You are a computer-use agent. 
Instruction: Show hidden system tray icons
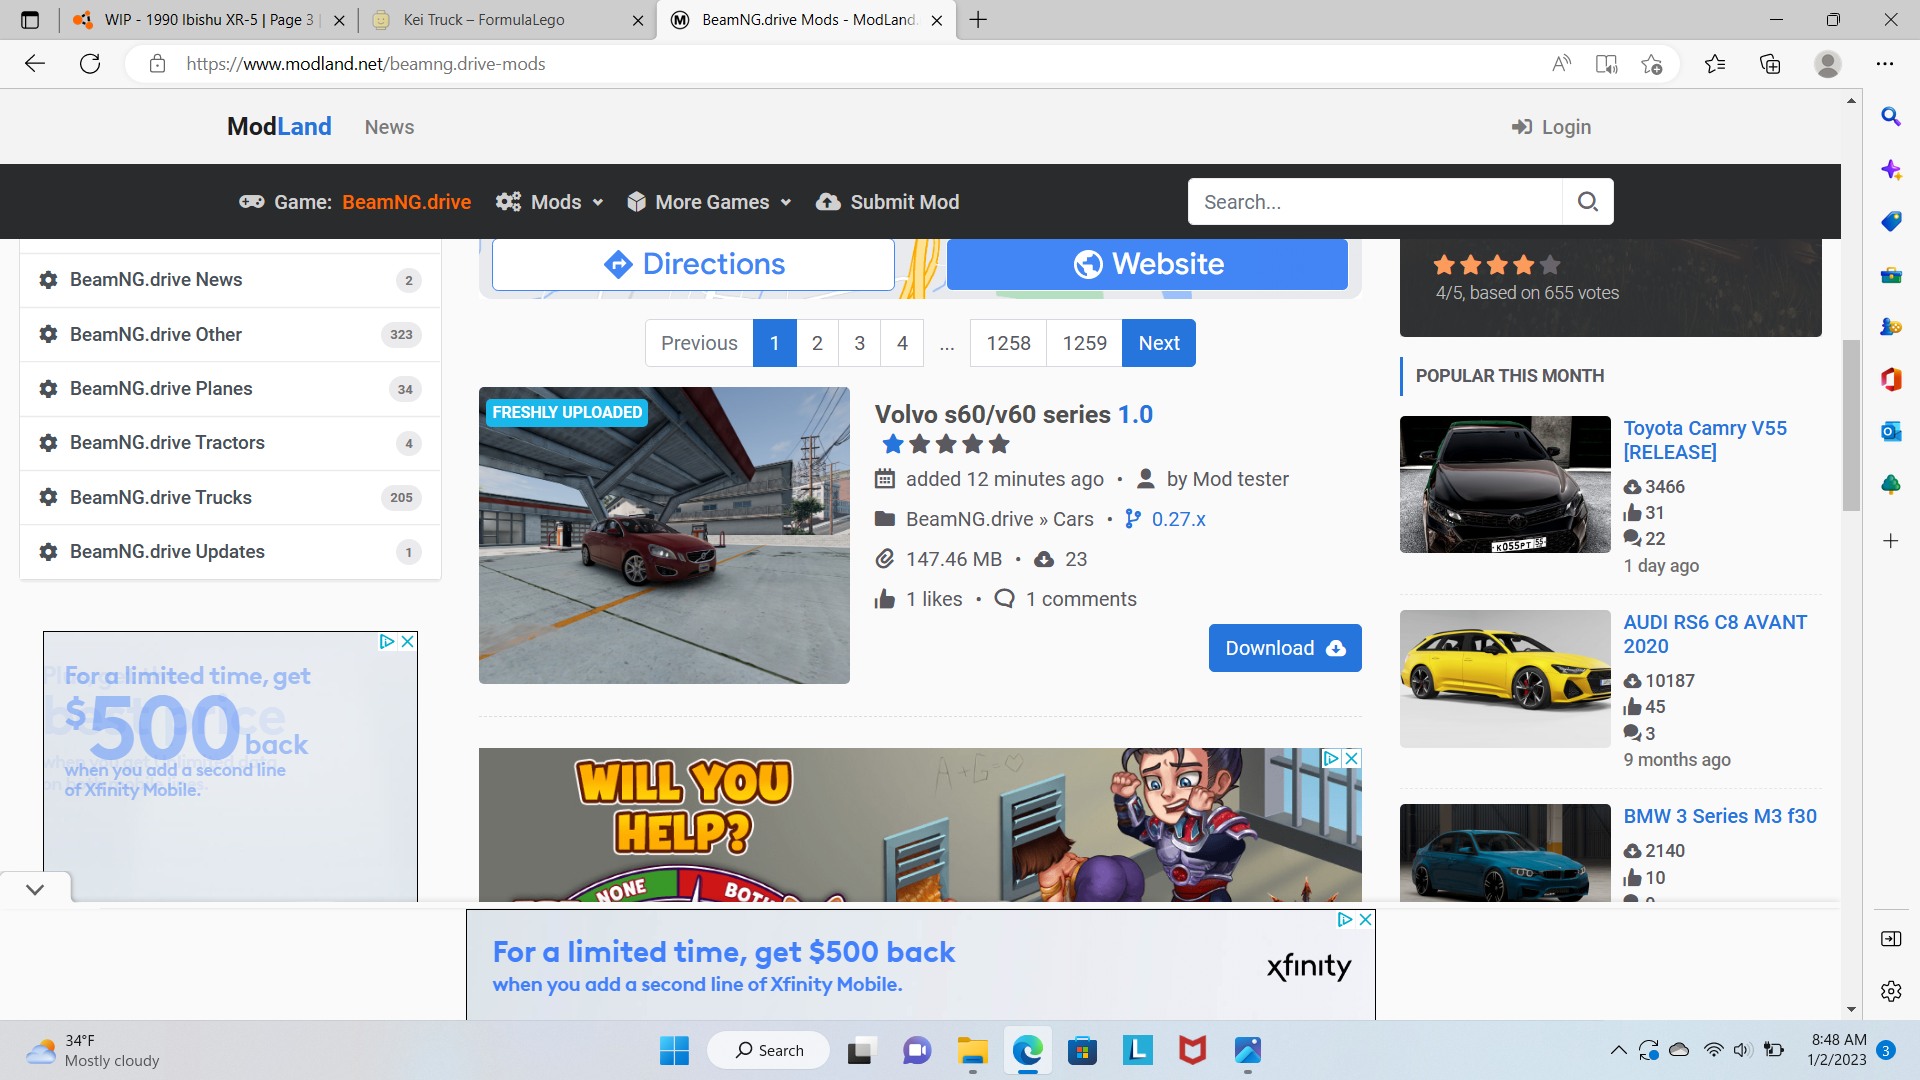[1618, 1050]
